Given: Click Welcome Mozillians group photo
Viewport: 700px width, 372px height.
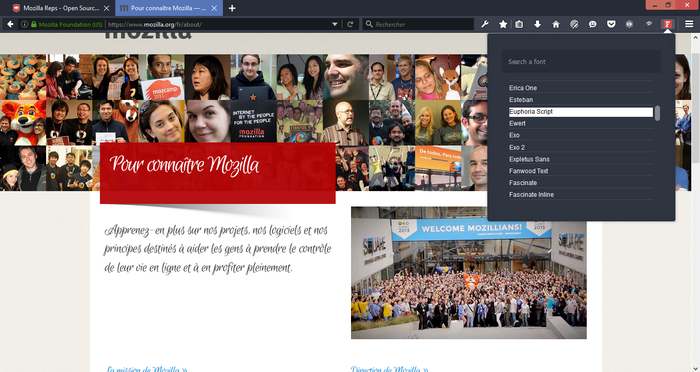Looking at the screenshot, I should [469, 272].
